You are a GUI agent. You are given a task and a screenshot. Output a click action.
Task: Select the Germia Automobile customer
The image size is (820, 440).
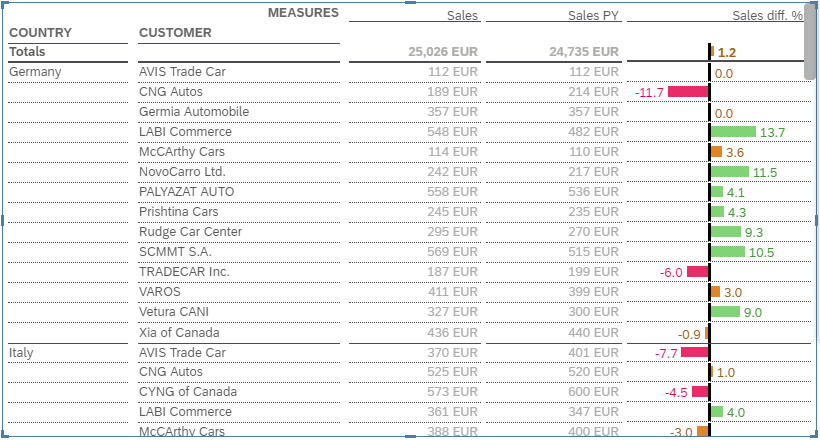[194, 112]
